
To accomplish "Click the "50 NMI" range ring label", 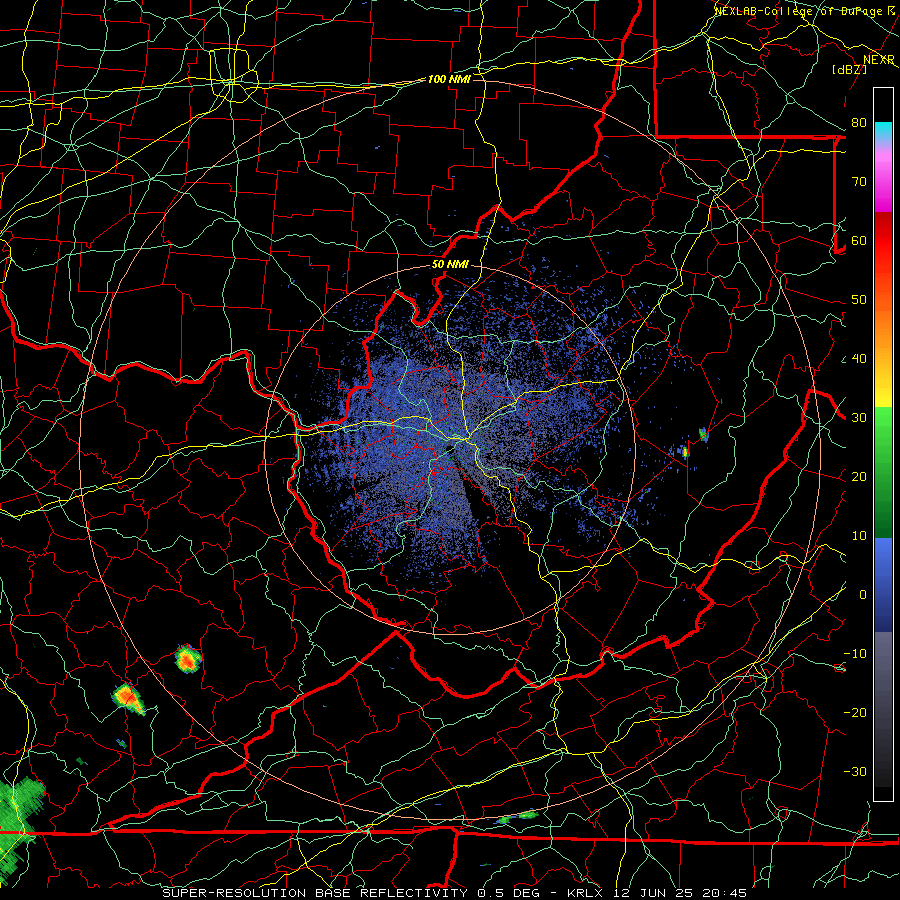I will click(x=450, y=265).
